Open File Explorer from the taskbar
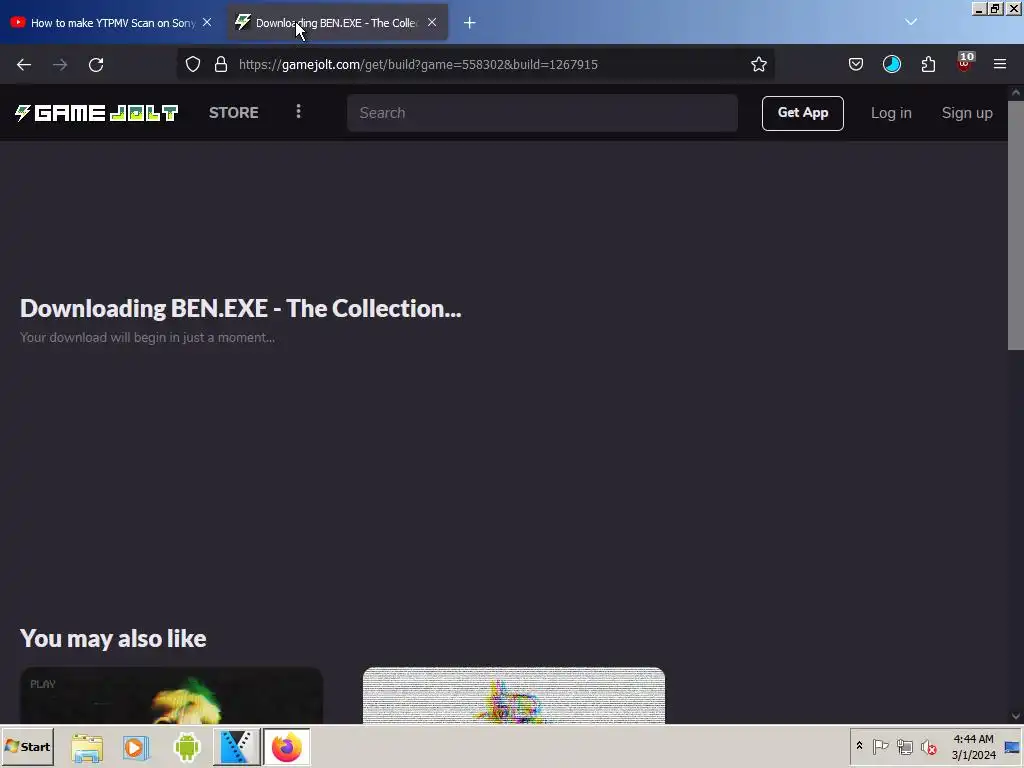Screen dimensions: 1024x768 coord(87,747)
